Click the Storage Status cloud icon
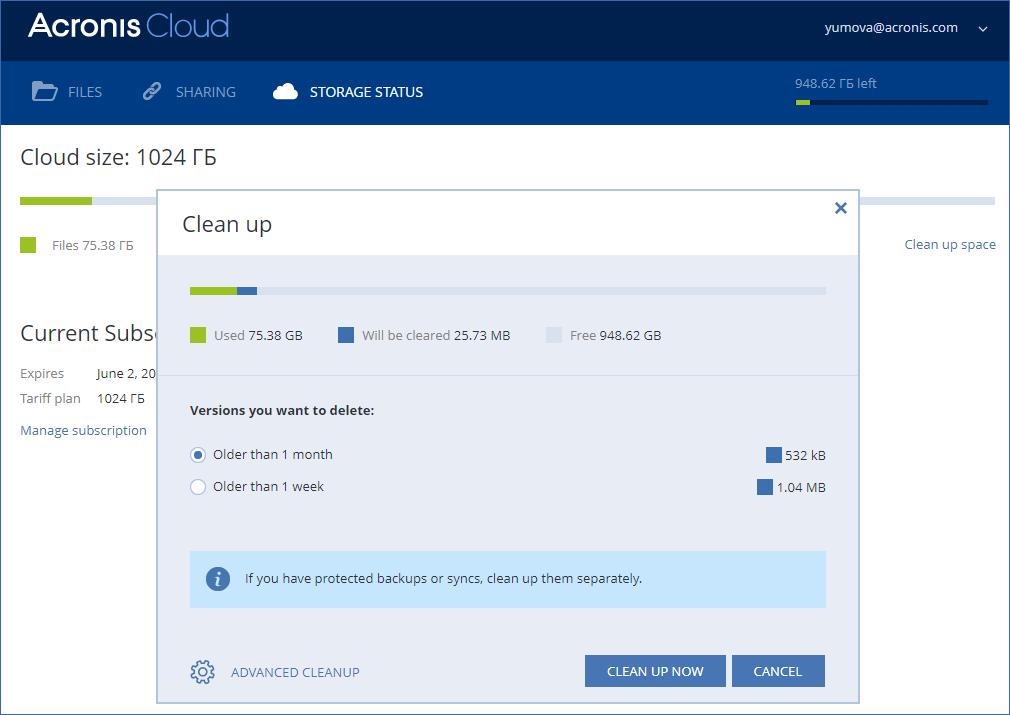The height and width of the screenshot is (715, 1010). [285, 91]
